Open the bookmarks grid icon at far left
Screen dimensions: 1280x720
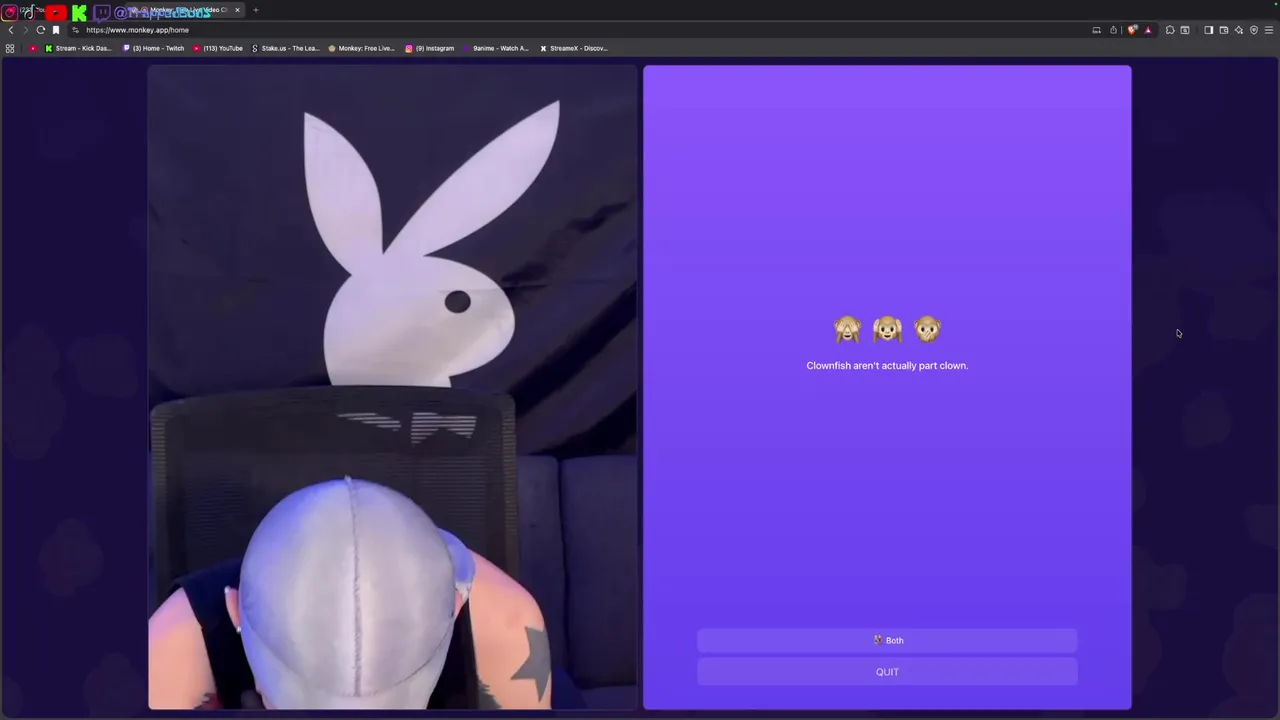pyautogui.click(x=10, y=48)
